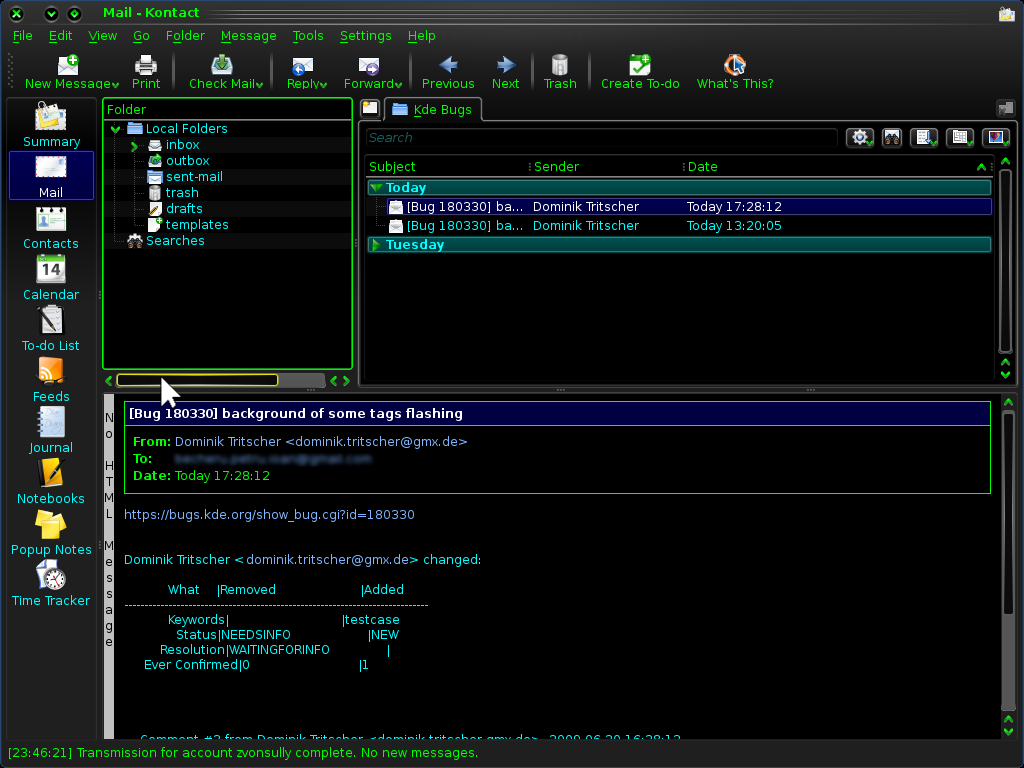Image resolution: width=1024 pixels, height=768 pixels.
Task: Select the message dated Today 13:20:05
Action: click(689, 226)
